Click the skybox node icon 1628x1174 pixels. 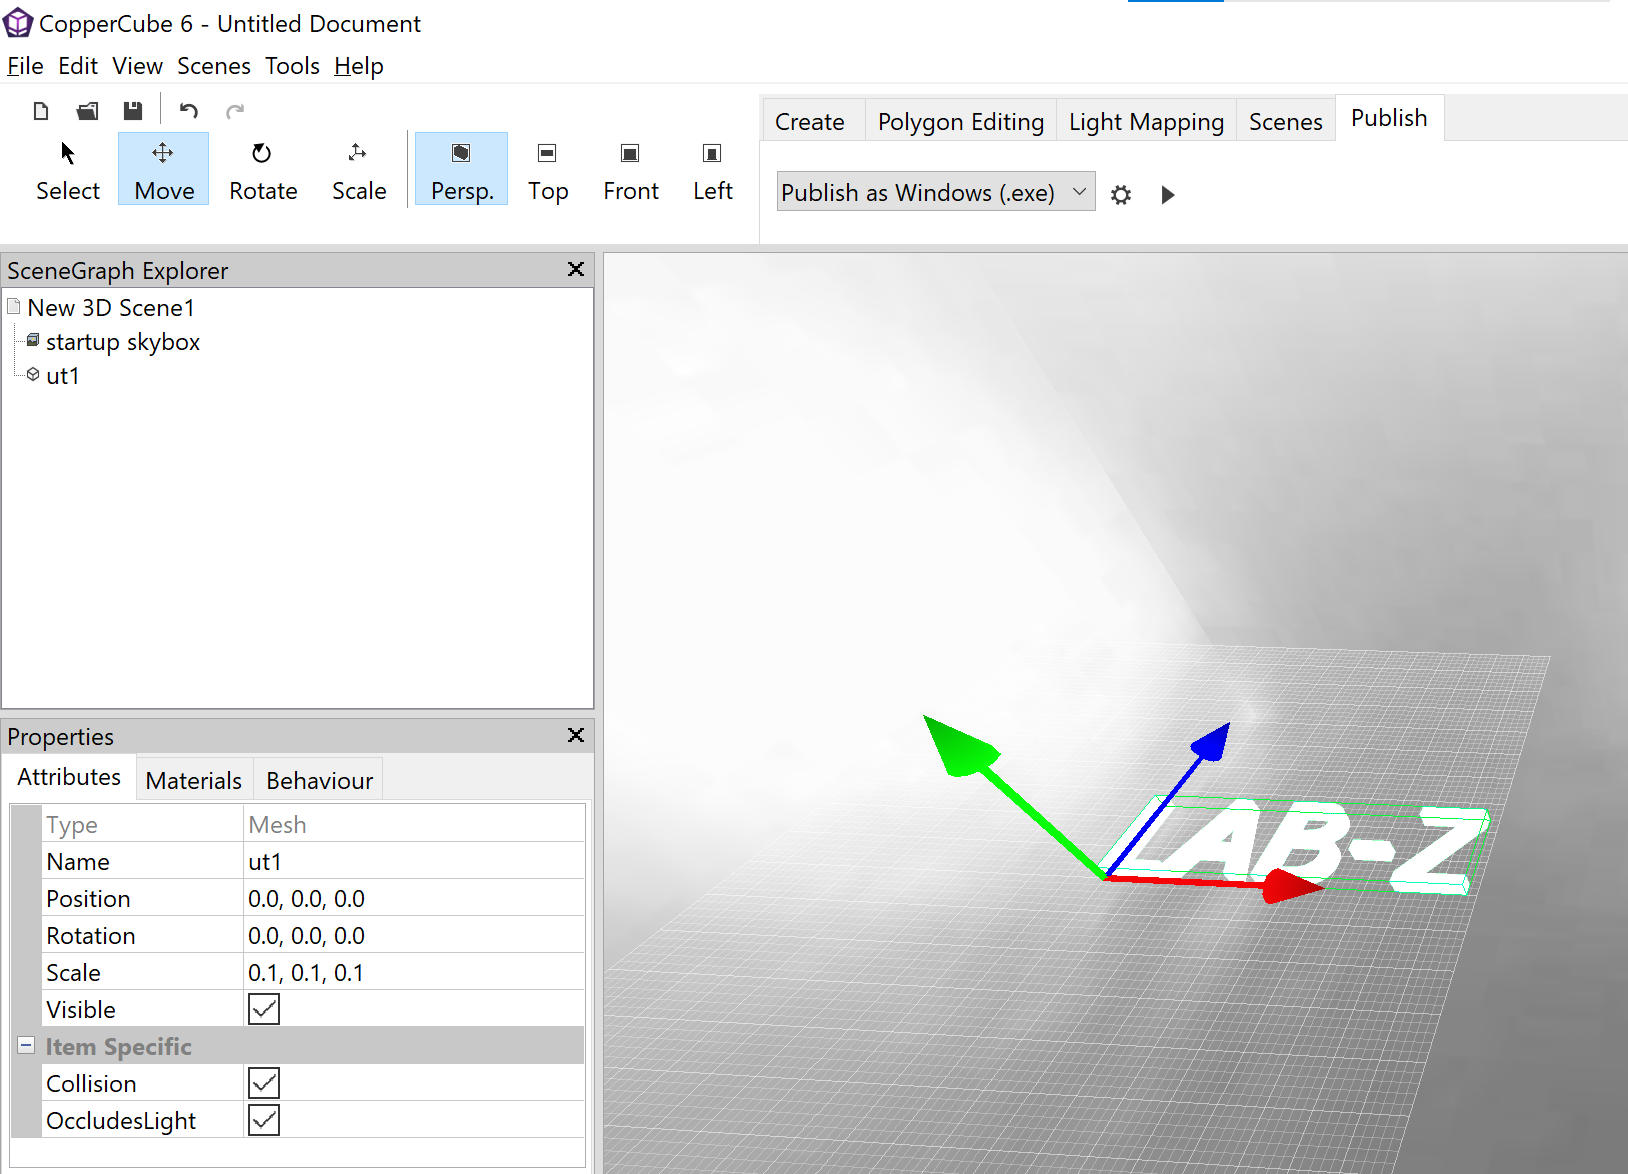pos(33,341)
